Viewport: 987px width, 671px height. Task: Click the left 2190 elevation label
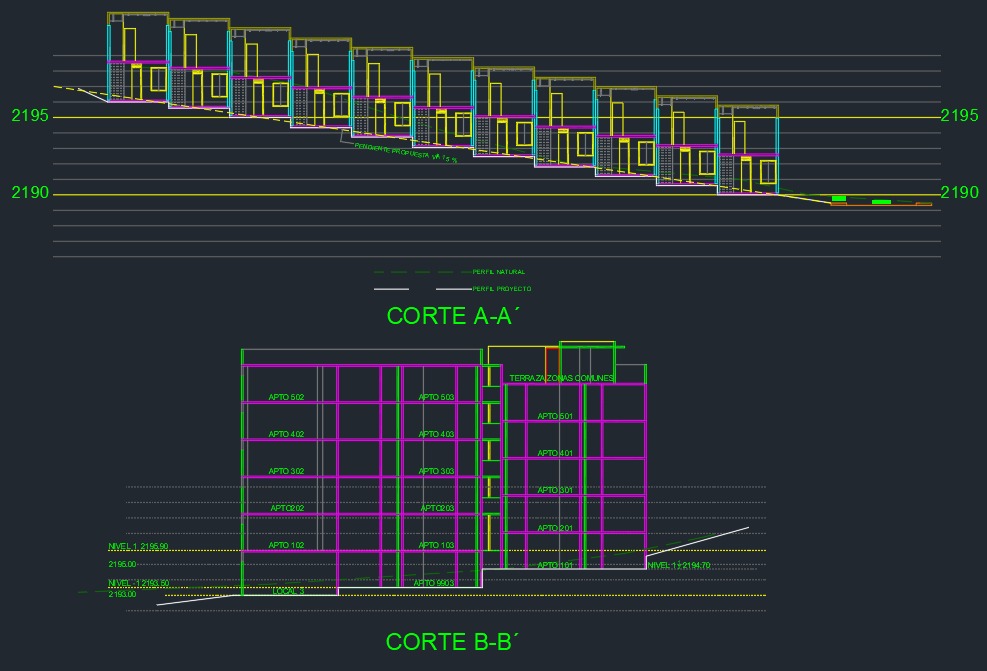(30, 193)
